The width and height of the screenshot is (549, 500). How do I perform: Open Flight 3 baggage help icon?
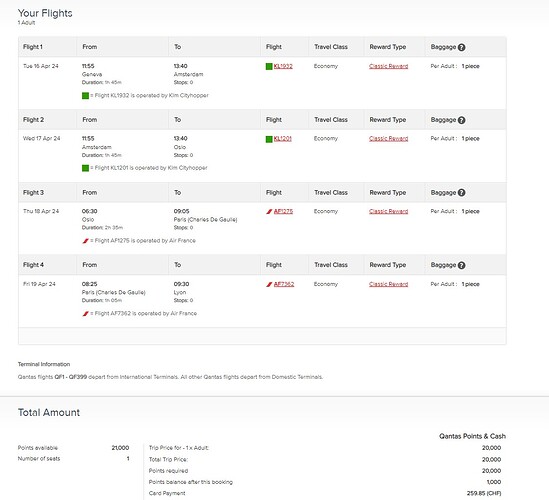click(x=461, y=193)
